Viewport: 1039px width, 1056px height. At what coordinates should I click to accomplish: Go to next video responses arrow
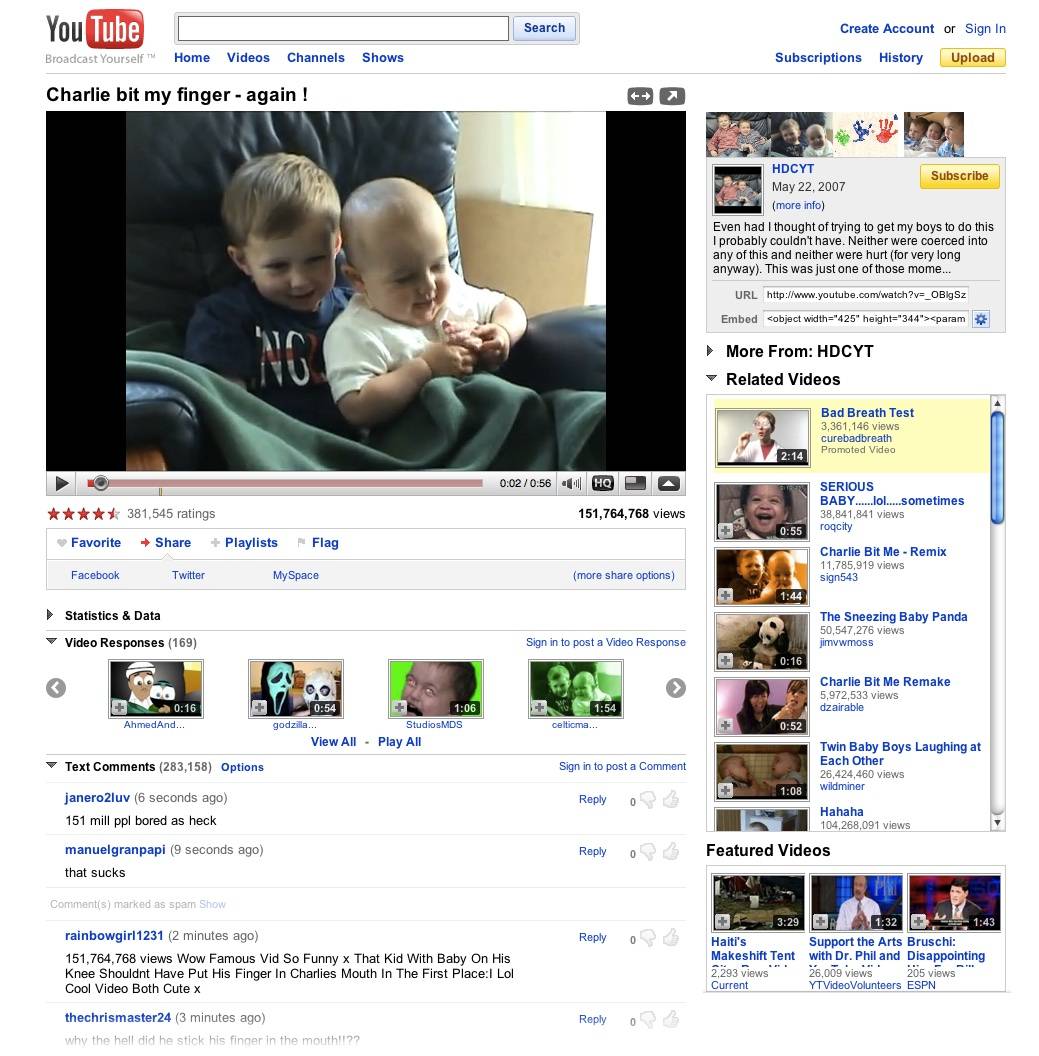[x=675, y=688]
